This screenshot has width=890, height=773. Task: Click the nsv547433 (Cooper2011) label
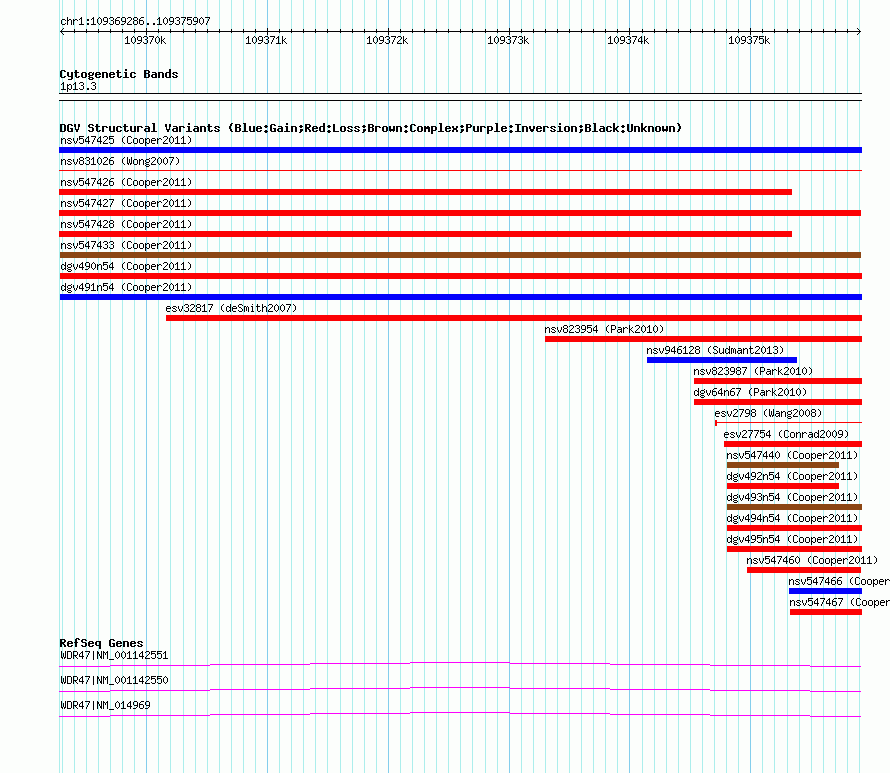[x=126, y=245]
